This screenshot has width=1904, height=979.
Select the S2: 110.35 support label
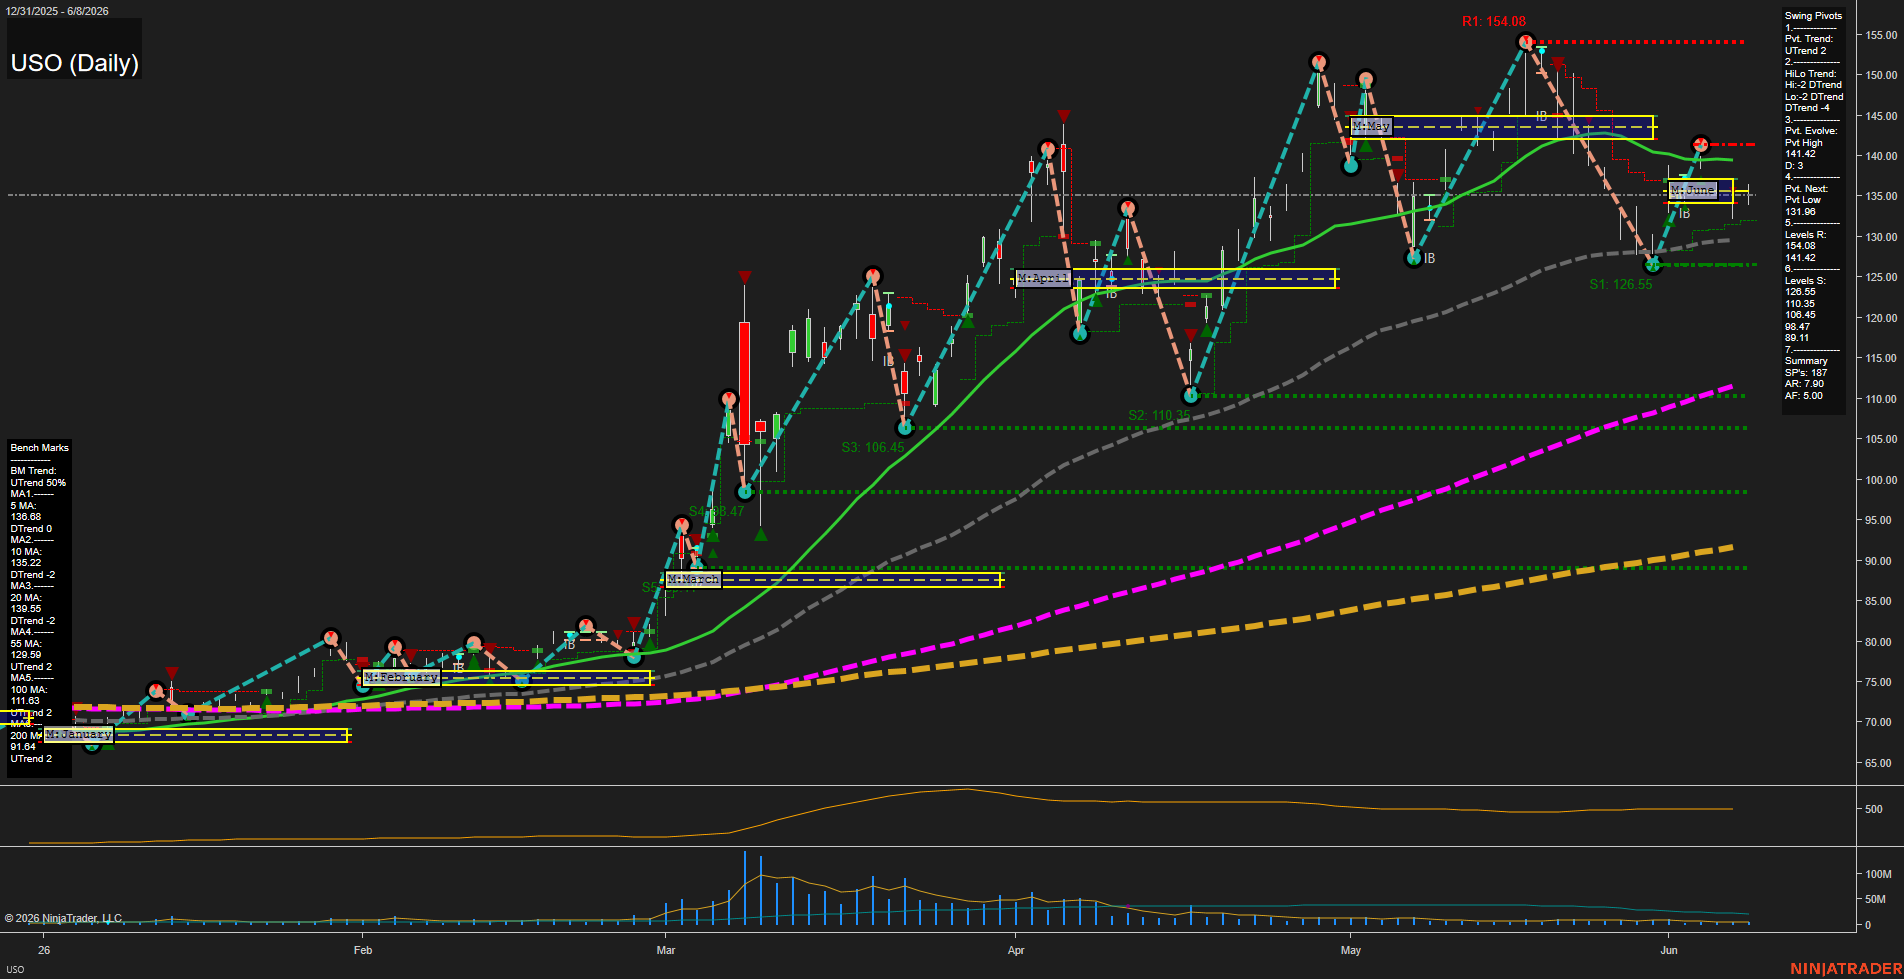(1159, 415)
